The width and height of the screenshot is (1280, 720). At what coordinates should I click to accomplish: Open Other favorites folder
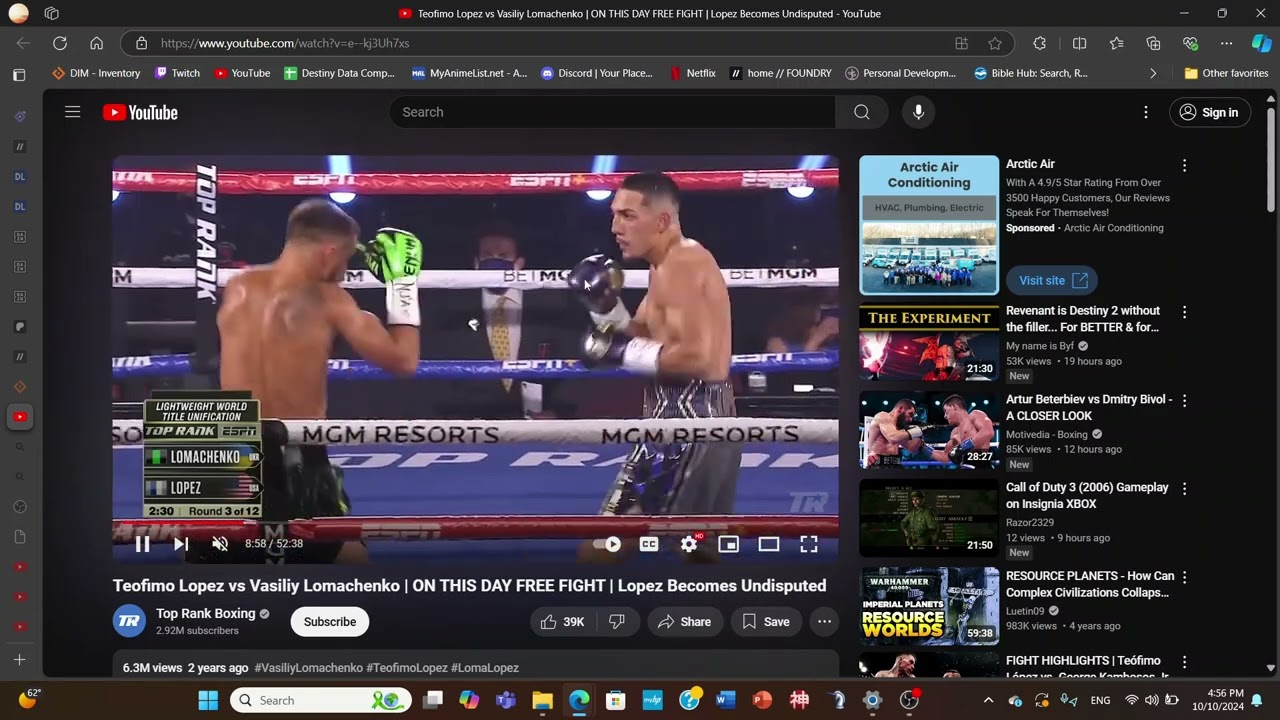pyautogui.click(x=1226, y=73)
